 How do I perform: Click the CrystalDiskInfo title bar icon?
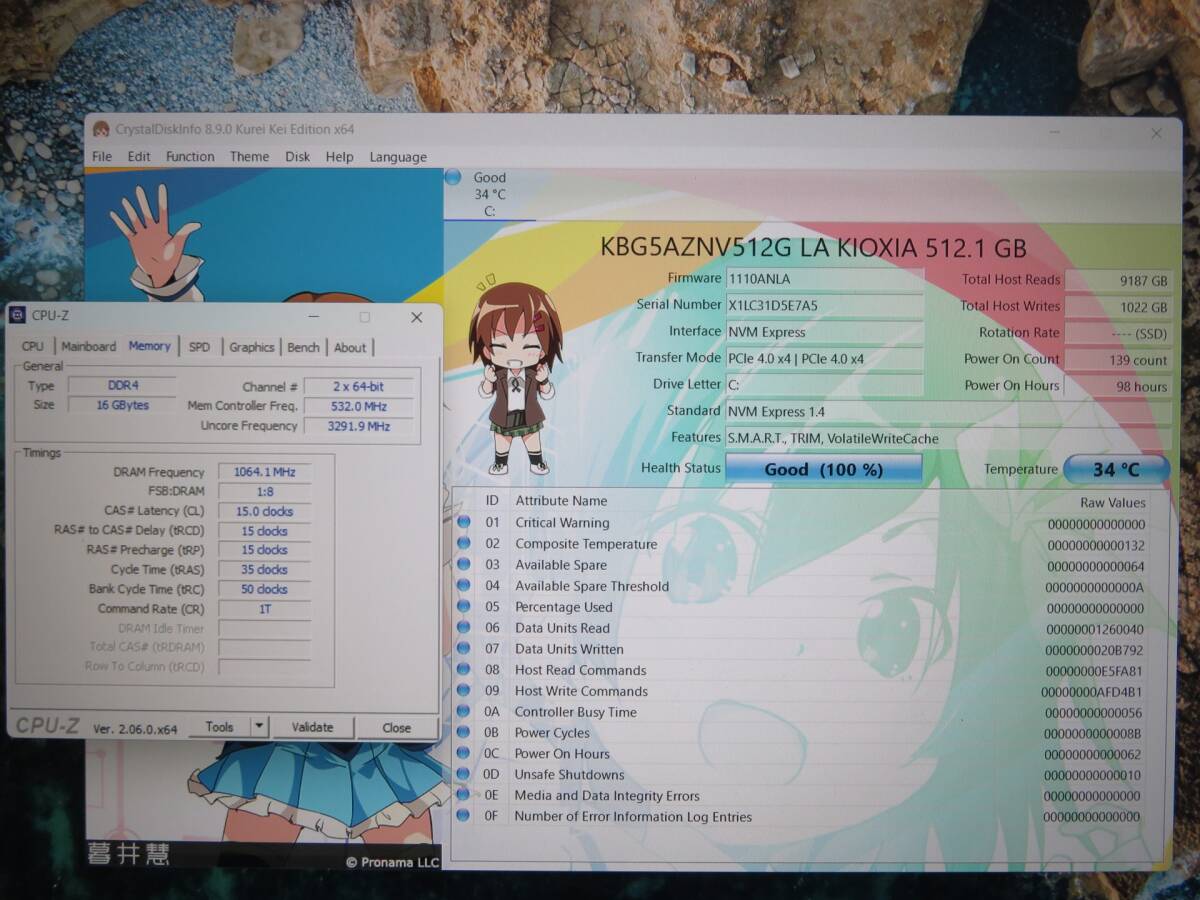coord(101,129)
